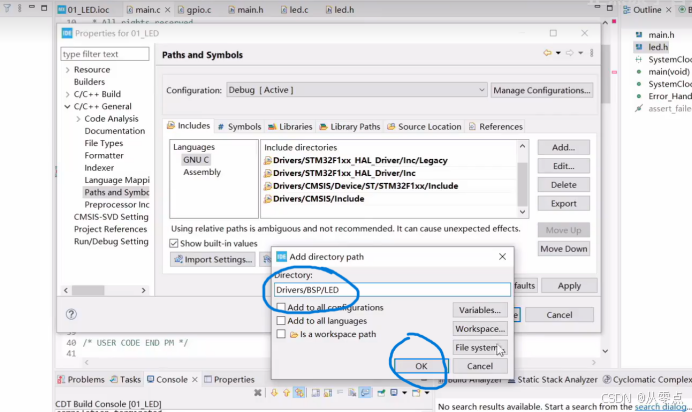The height and width of the screenshot is (412, 692).
Task: Expand the Code Analysis tree node
Action: [78, 119]
